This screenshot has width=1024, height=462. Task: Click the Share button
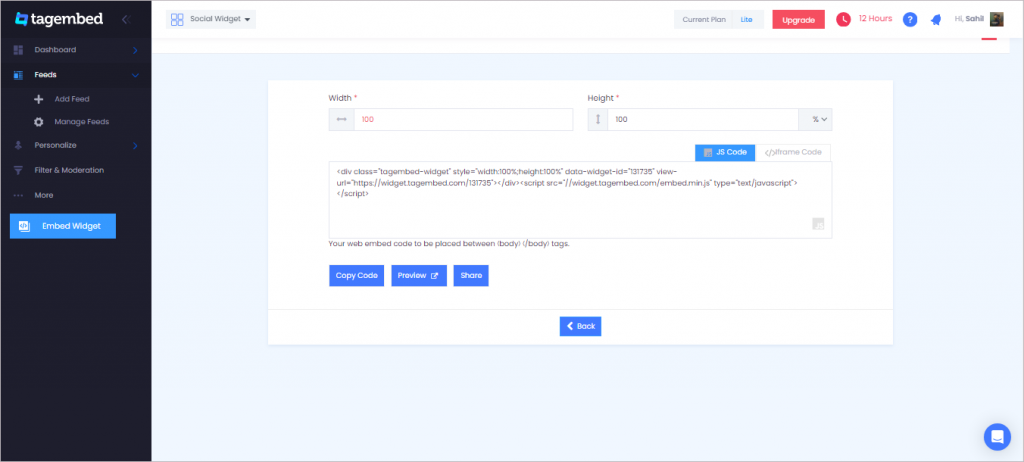tap(471, 276)
